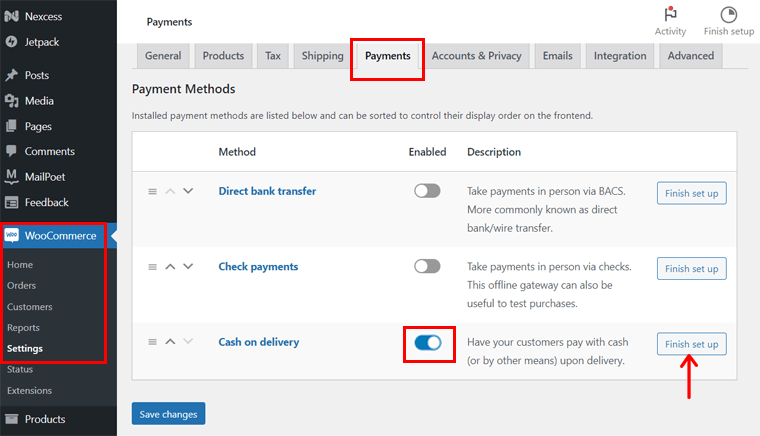Screen dimensions: 760x436
Task: Move Cash on delivery up with chevron
Action: click(x=170, y=342)
